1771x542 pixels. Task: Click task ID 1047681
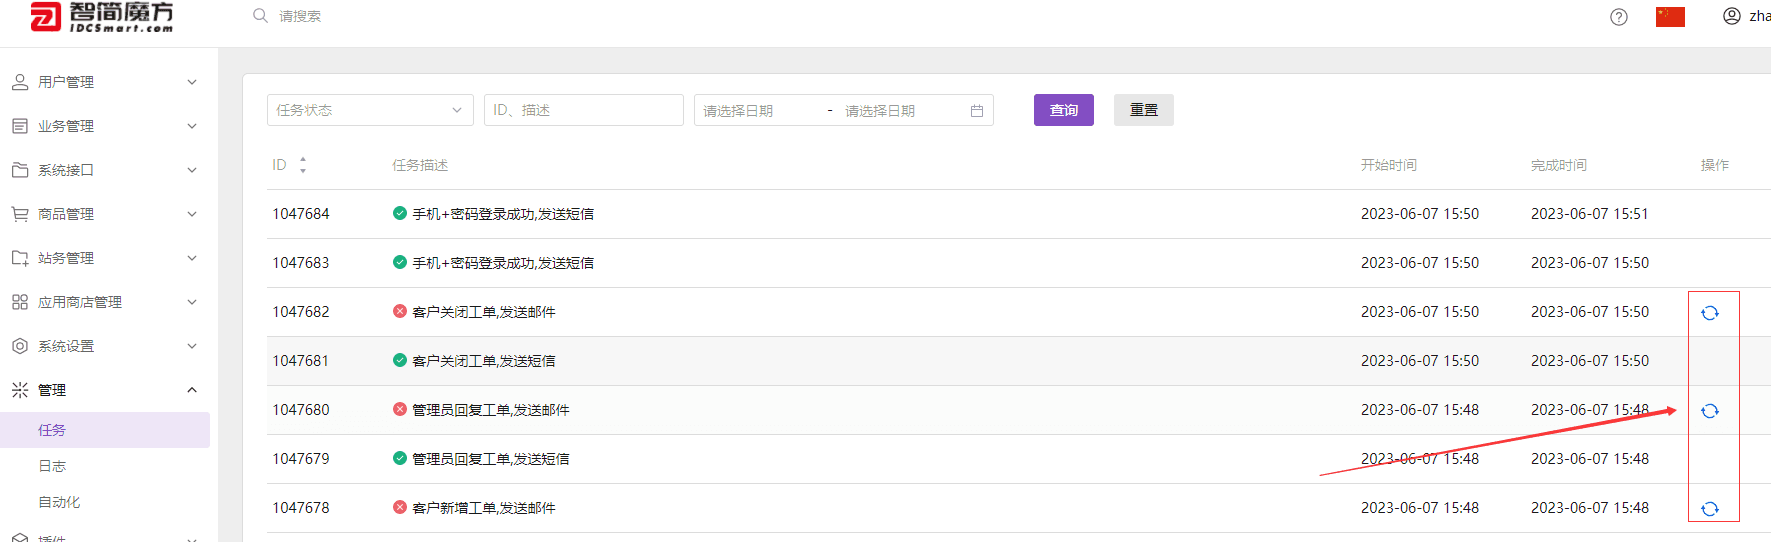301,361
